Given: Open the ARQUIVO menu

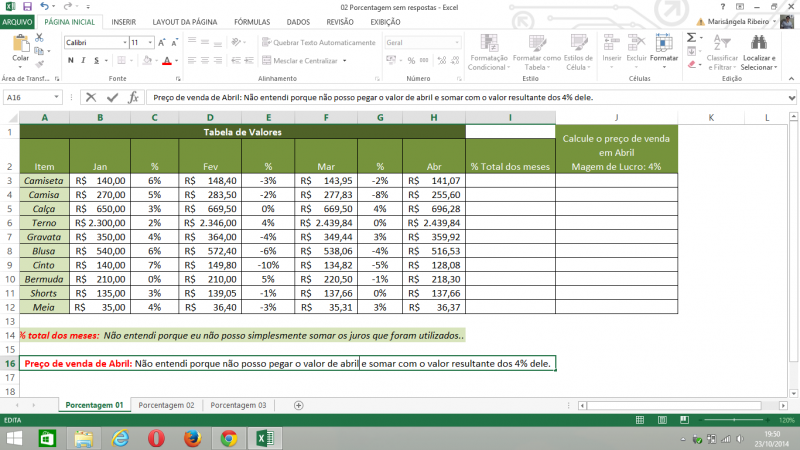Looking at the screenshot, I should 17,22.
